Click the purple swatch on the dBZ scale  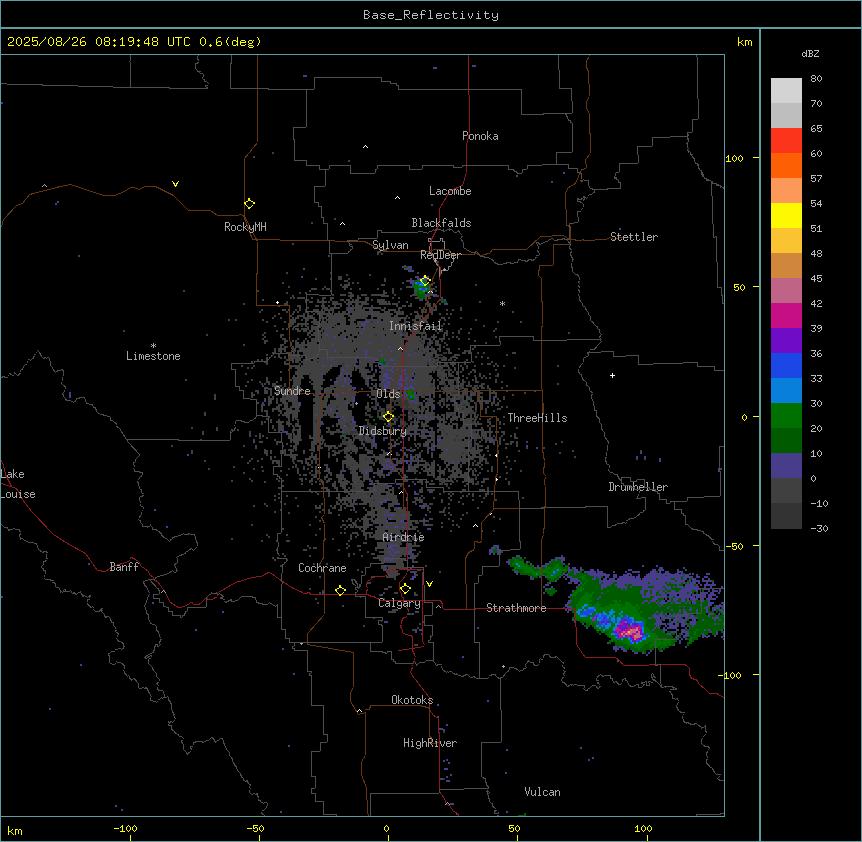[x=786, y=340]
